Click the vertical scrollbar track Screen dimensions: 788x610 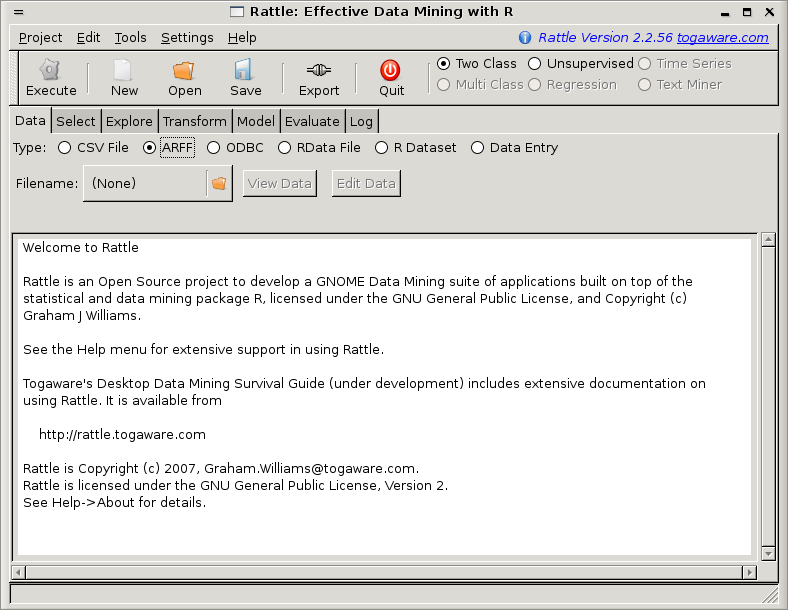coord(768,396)
